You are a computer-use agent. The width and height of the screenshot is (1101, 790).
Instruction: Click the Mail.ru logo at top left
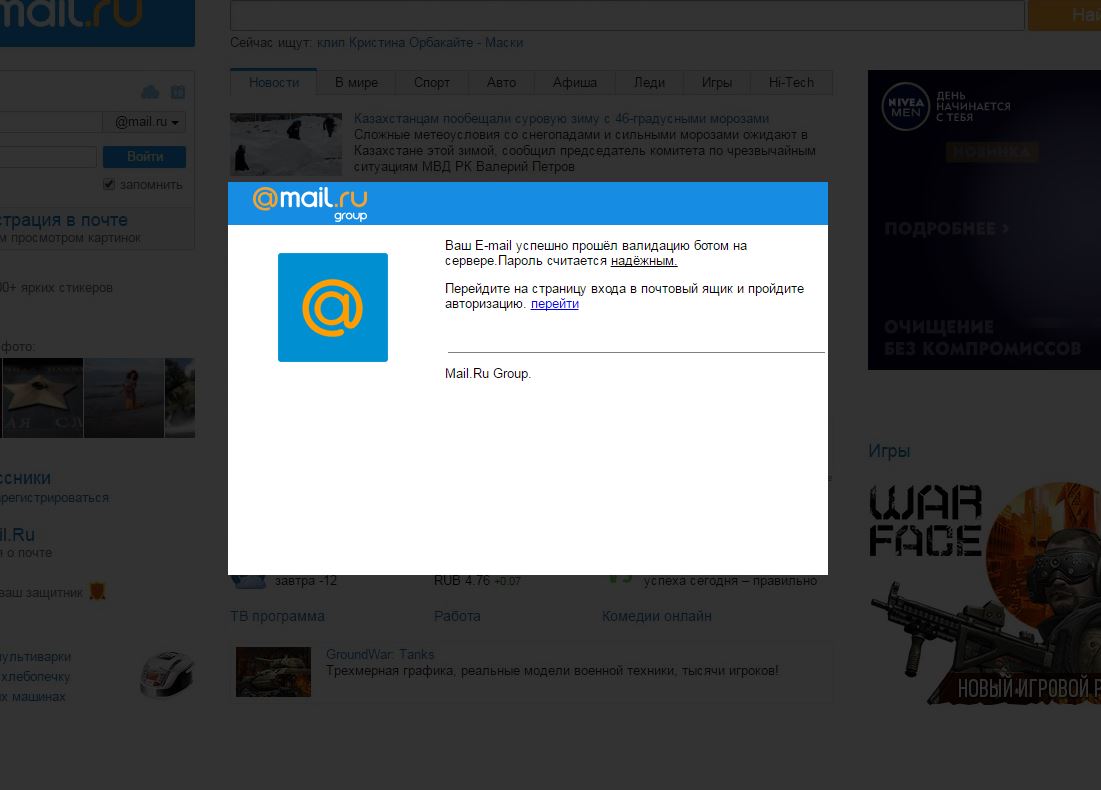[x=97, y=21]
